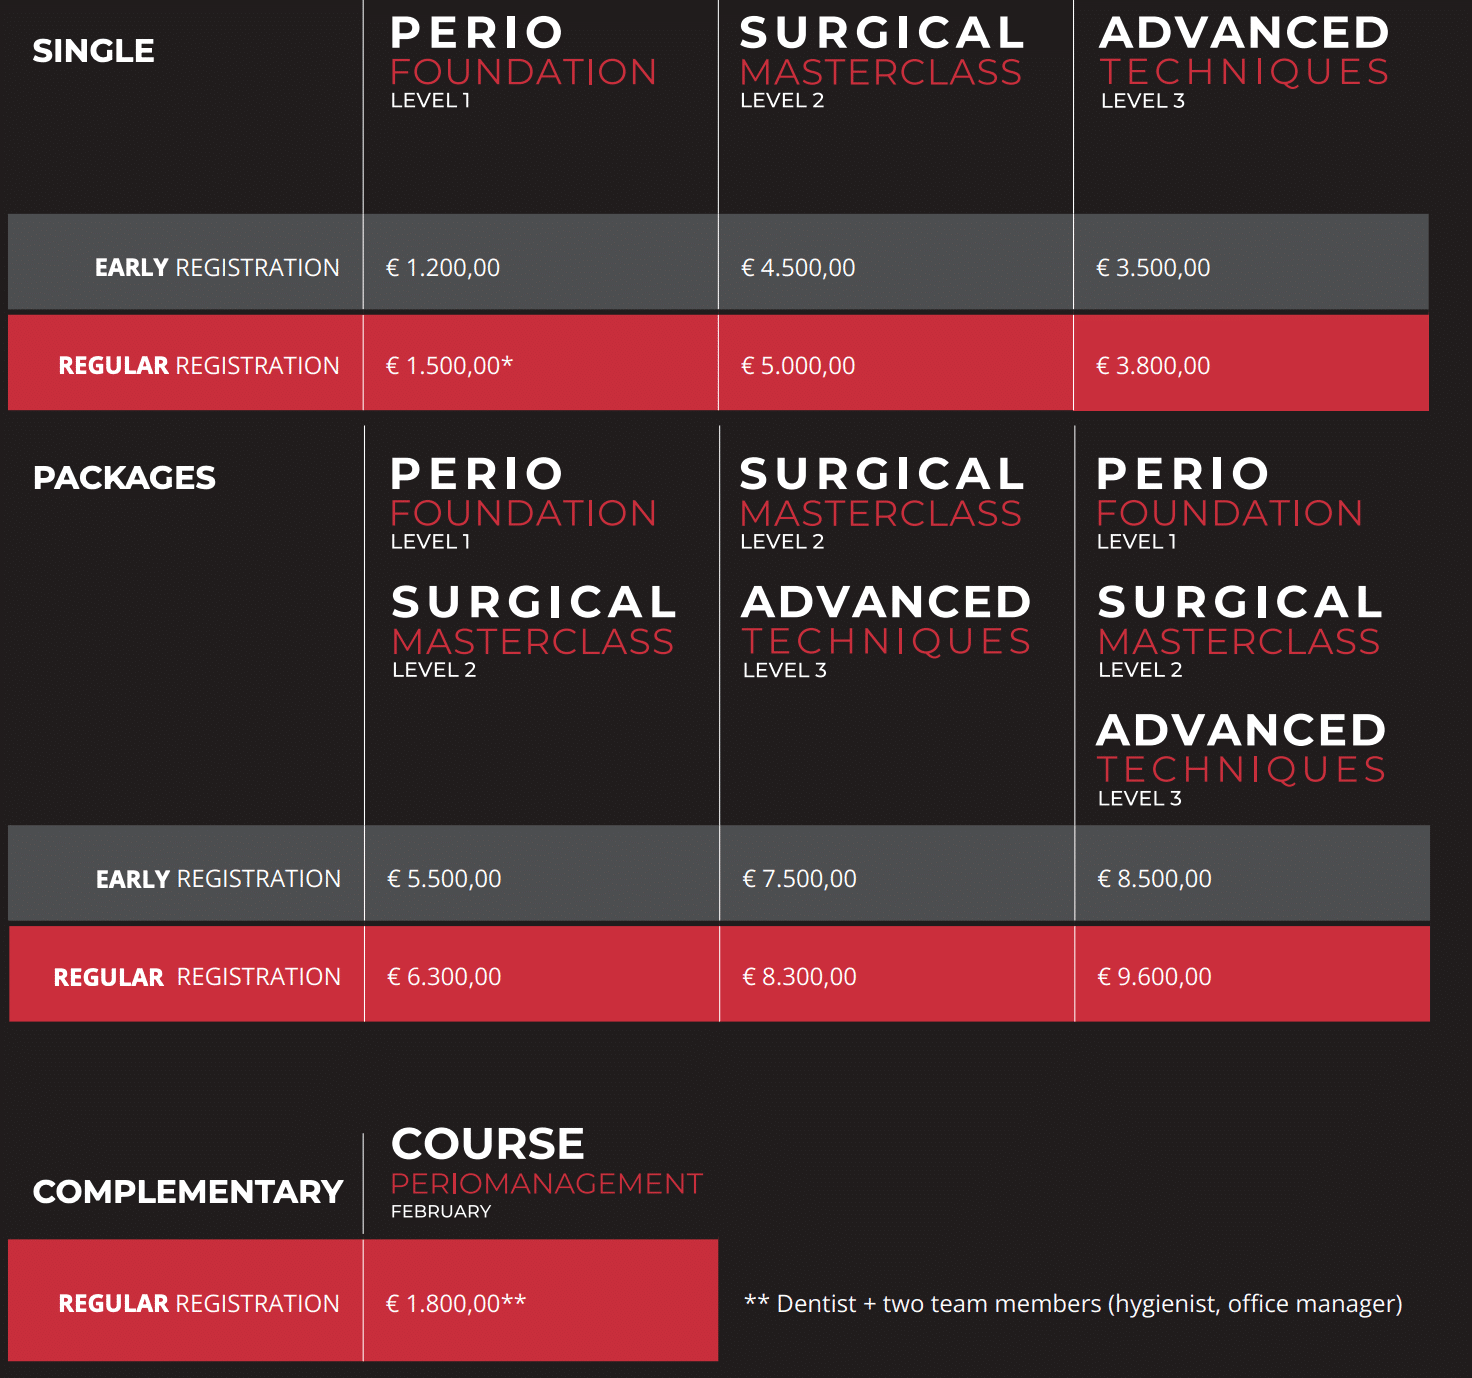Screen dimensions: 1472x1378
Task: Open Advanced Techniques Level 3 in Single row
Action: click(1244, 62)
